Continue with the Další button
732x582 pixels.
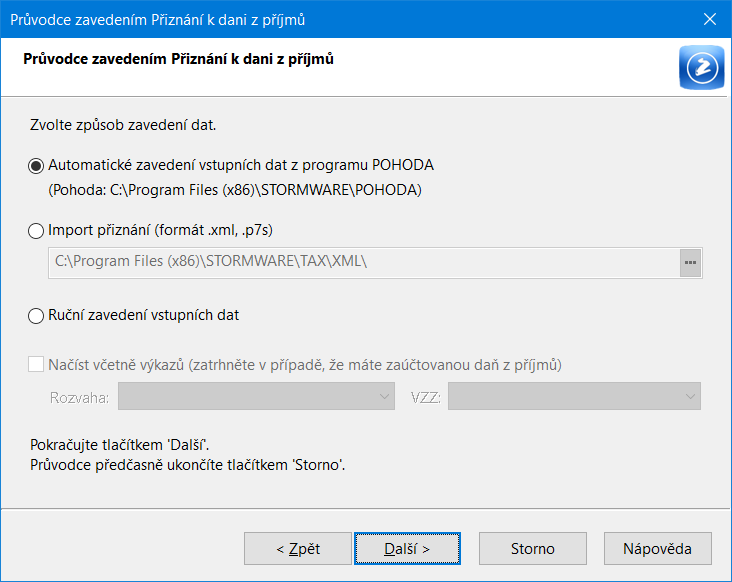407,548
